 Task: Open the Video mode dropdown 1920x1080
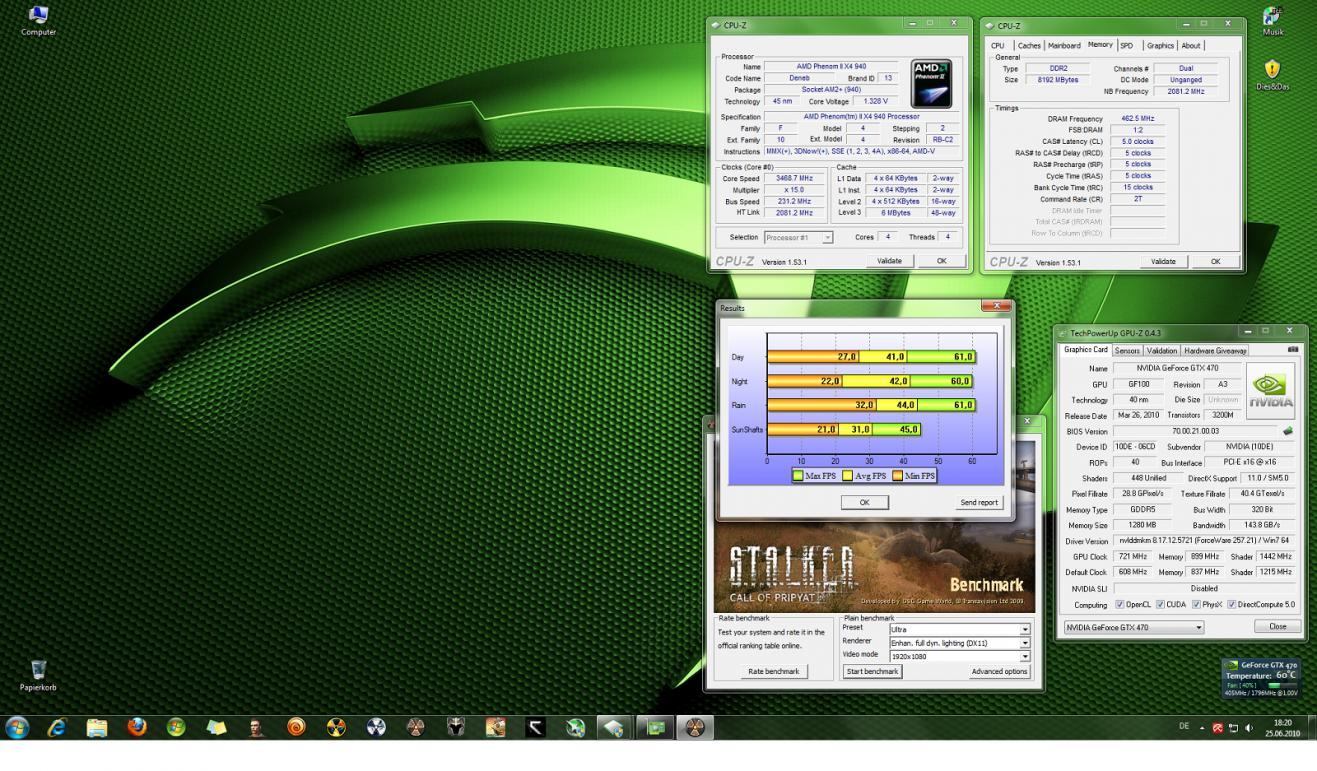(x=959, y=656)
